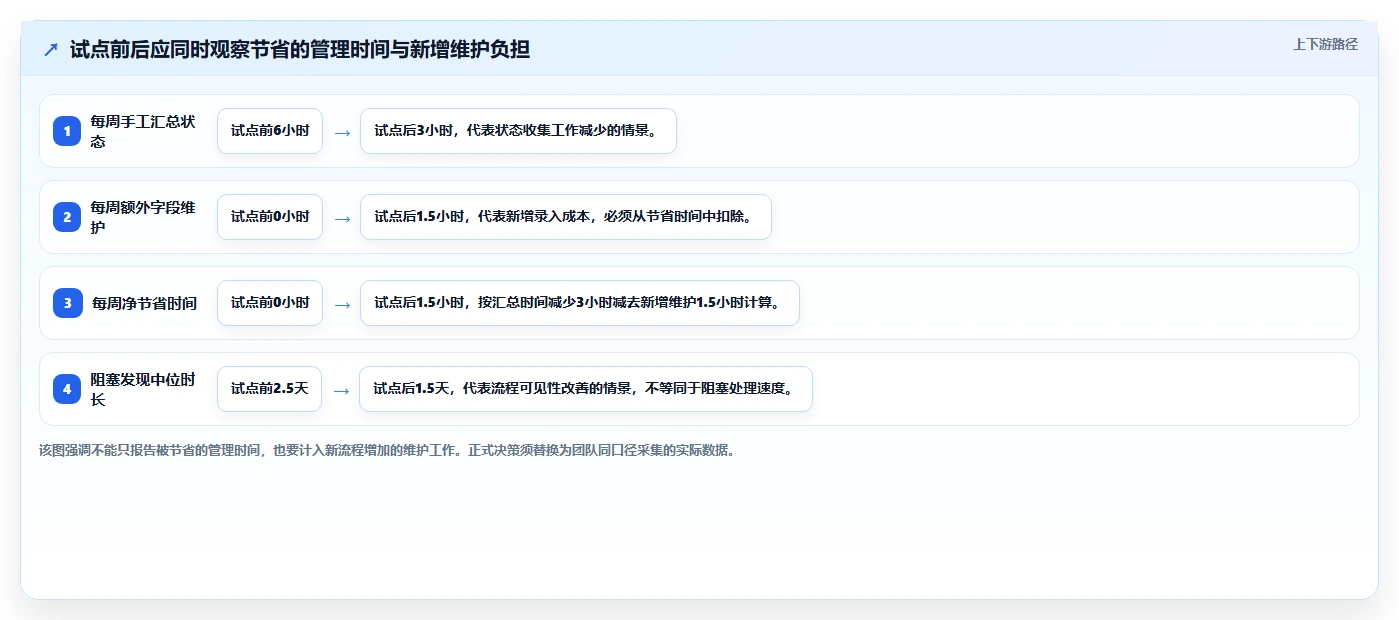The width and height of the screenshot is (1399, 620).
Task: Click the 上下游路径 label in the header
Action: (x=1325, y=44)
